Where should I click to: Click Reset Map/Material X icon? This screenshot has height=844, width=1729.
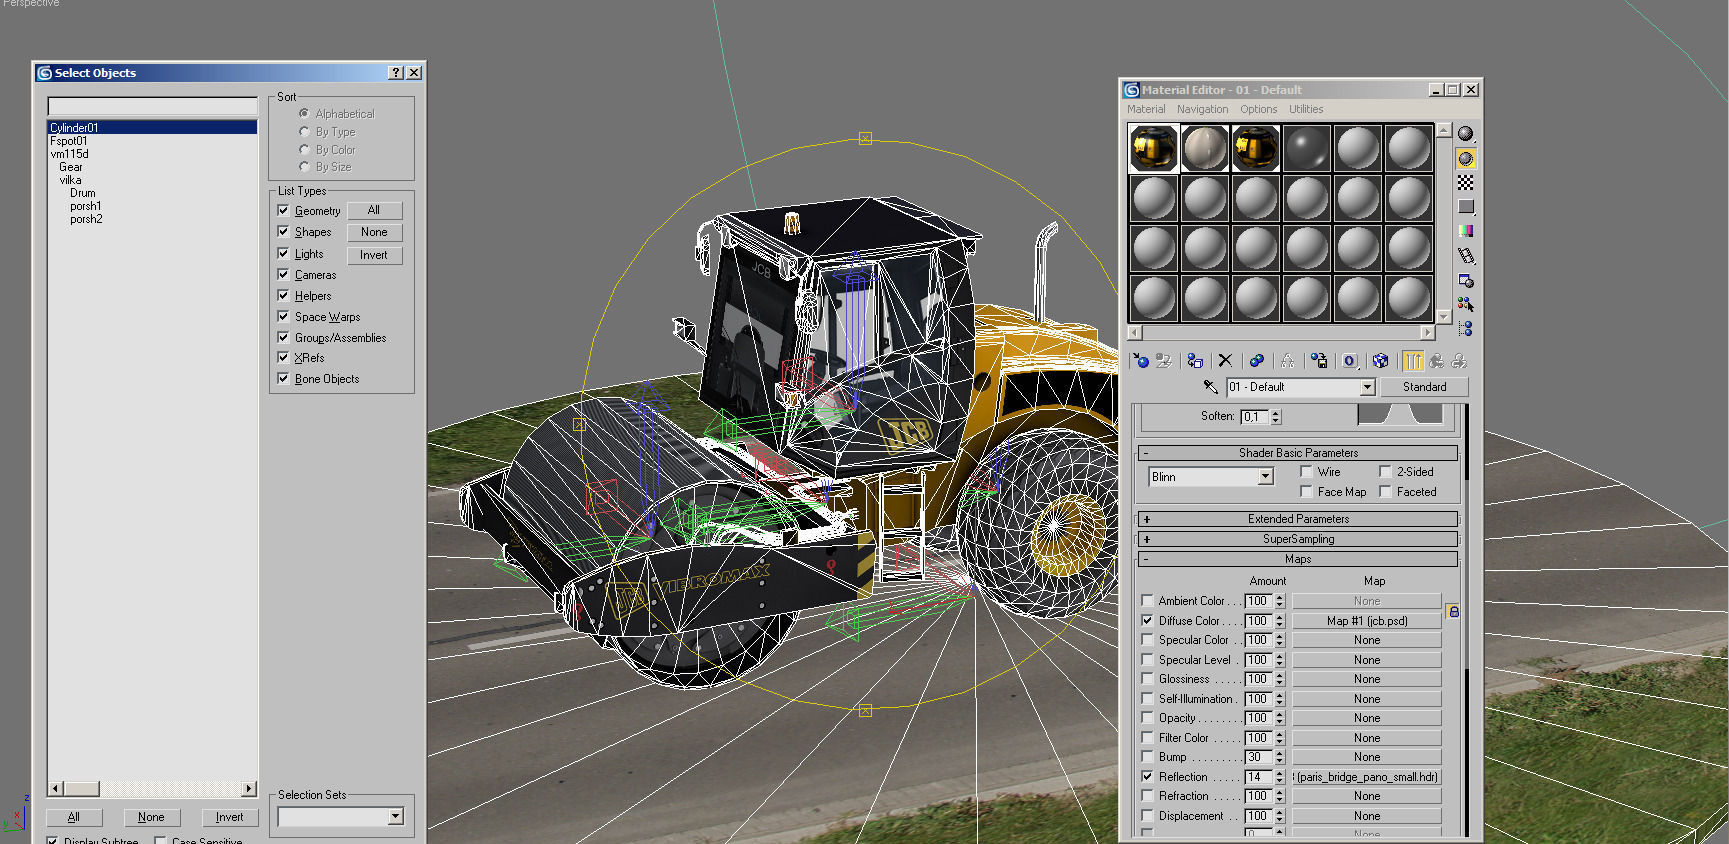click(1225, 361)
